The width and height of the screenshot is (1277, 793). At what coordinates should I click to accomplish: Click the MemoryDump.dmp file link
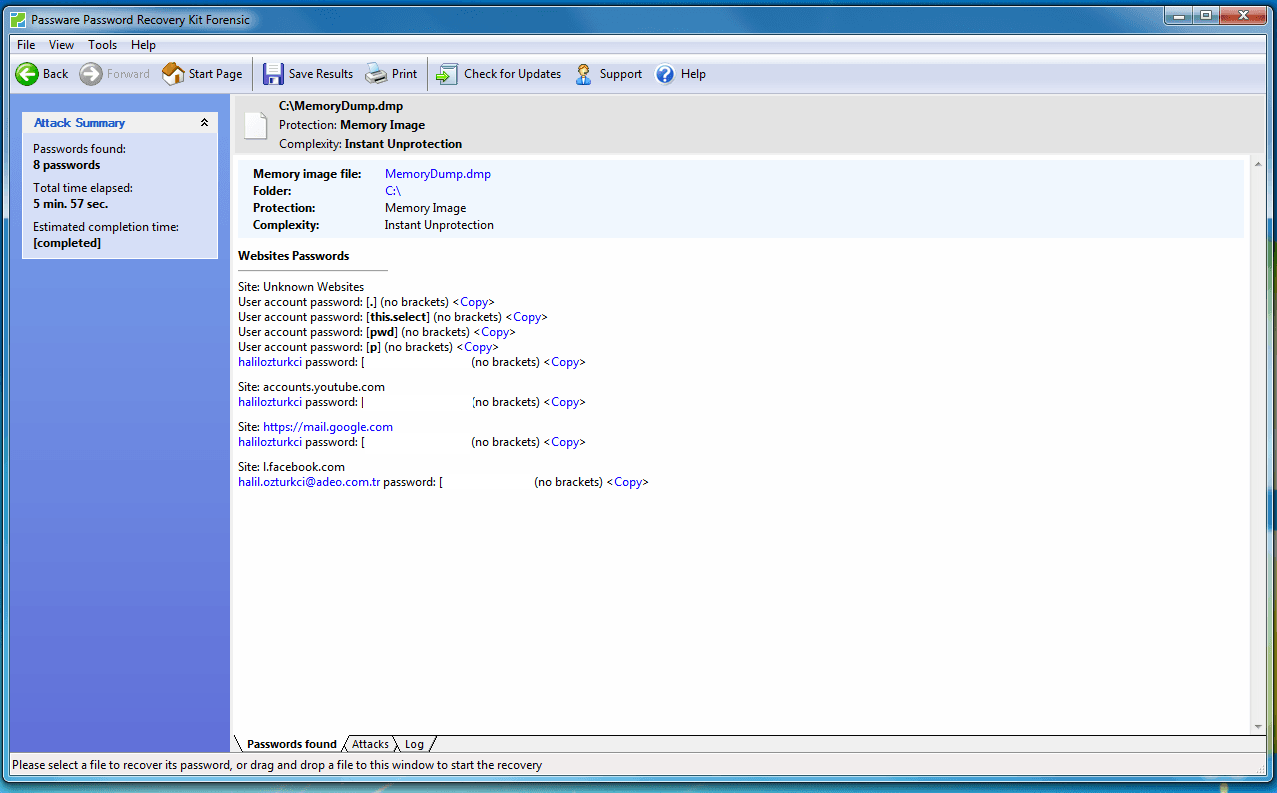(437, 173)
